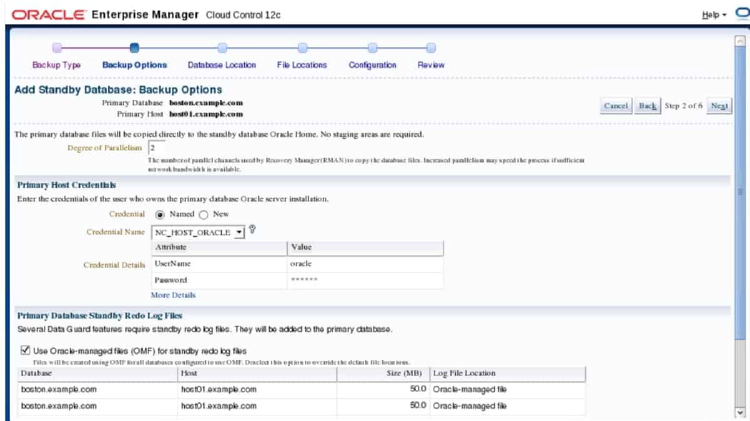Open the Credential Name dropdown NC_HOST_ORACLE
This screenshot has width=750, height=421.
tap(198, 233)
